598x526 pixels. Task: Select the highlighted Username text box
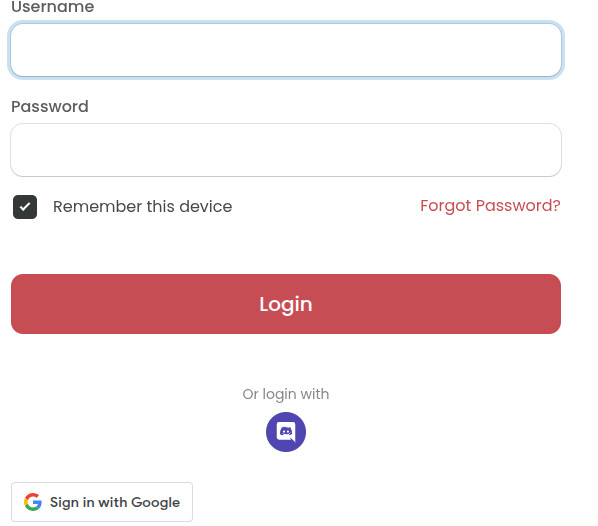click(x=286, y=50)
